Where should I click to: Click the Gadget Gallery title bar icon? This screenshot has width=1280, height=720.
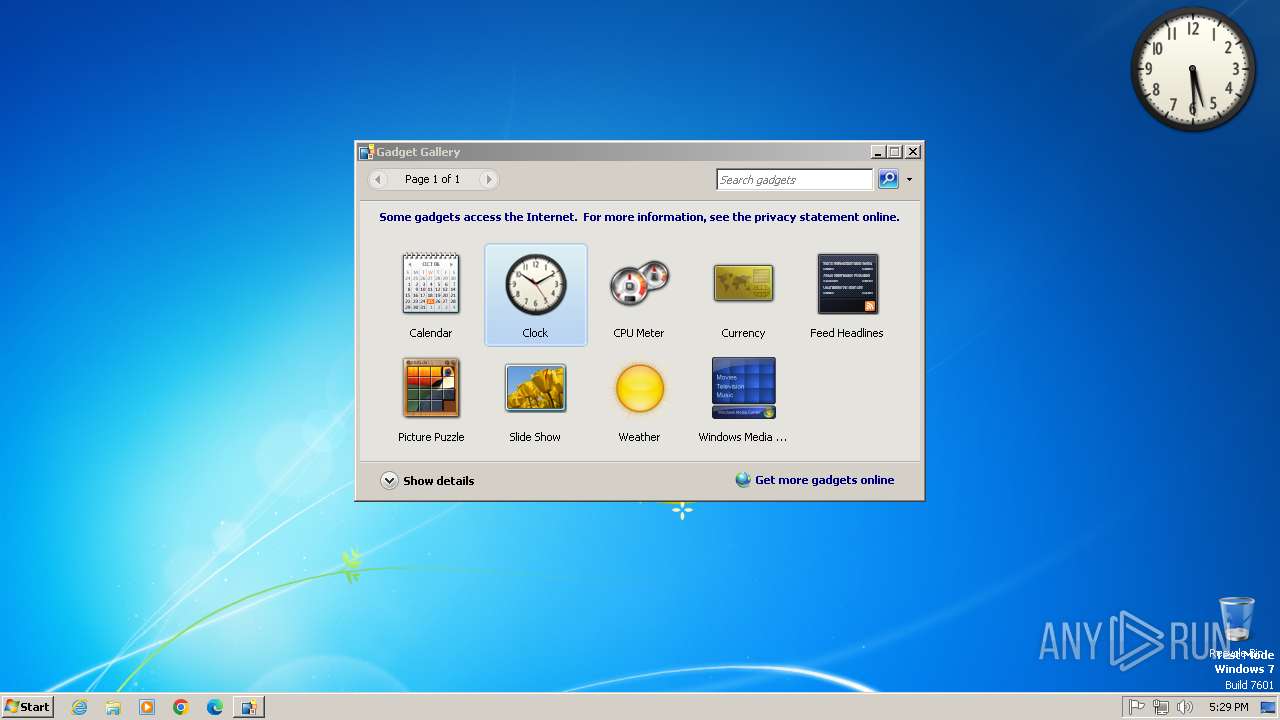(366, 152)
